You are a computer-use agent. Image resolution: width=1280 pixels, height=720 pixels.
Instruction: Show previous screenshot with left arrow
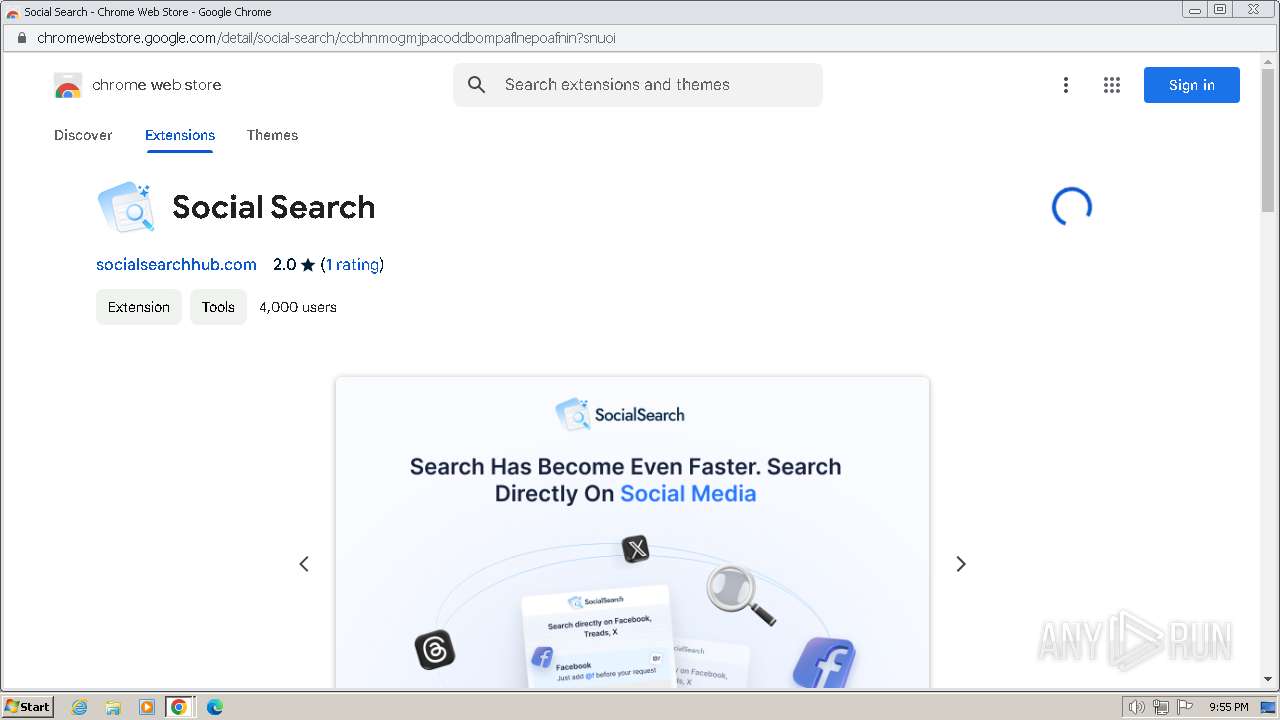click(304, 564)
